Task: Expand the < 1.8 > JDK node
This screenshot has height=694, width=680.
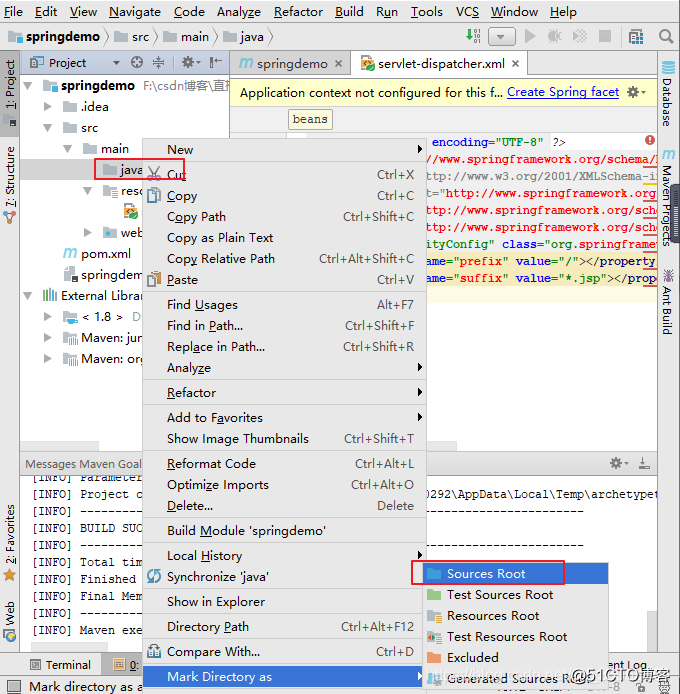Action: pos(48,316)
